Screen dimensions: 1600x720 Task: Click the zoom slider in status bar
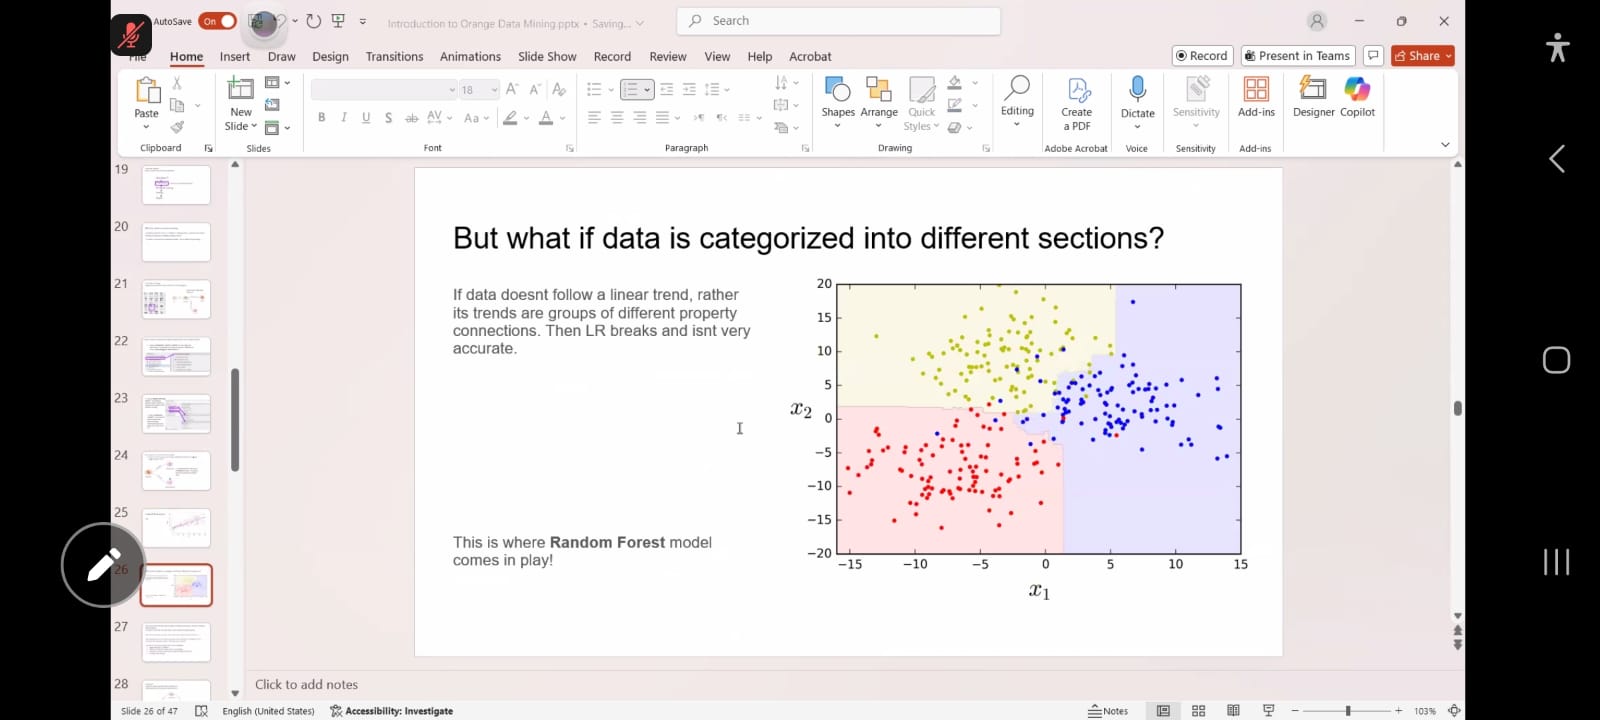pyautogui.click(x=1347, y=711)
